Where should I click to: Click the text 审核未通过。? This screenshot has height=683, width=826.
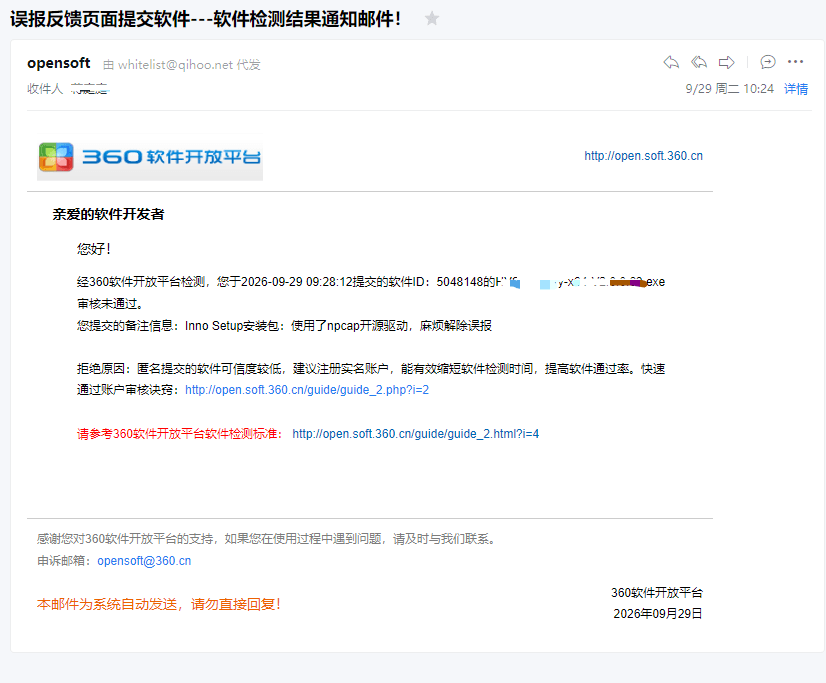click(110, 303)
